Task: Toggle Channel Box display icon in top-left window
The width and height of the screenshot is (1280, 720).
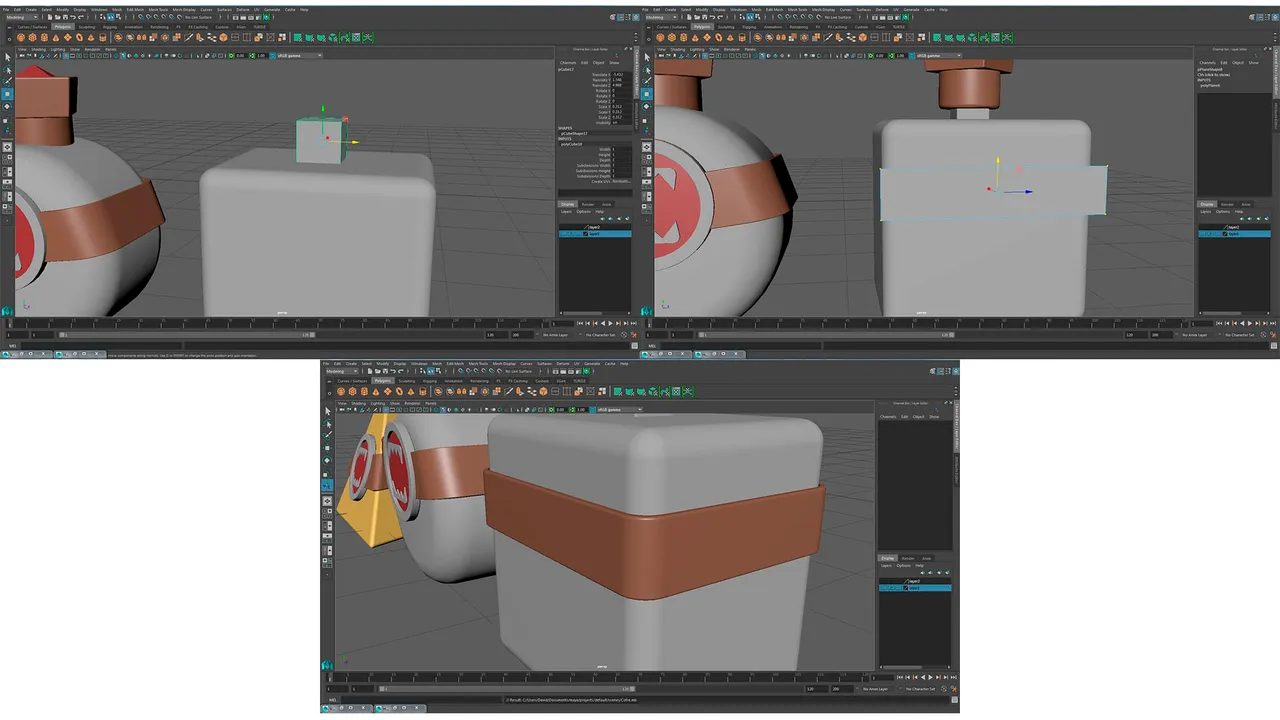Action: [636, 17]
